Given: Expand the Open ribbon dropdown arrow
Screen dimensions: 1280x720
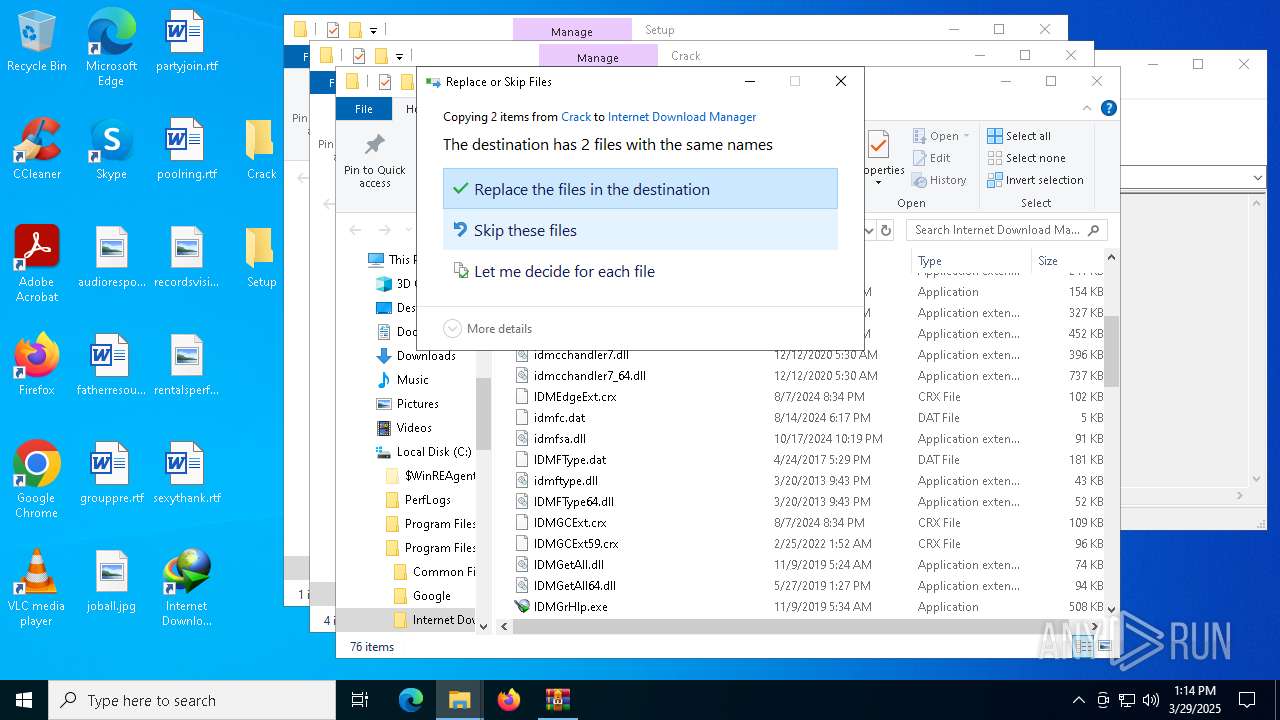Looking at the screenshot, I should click(966, 137).
